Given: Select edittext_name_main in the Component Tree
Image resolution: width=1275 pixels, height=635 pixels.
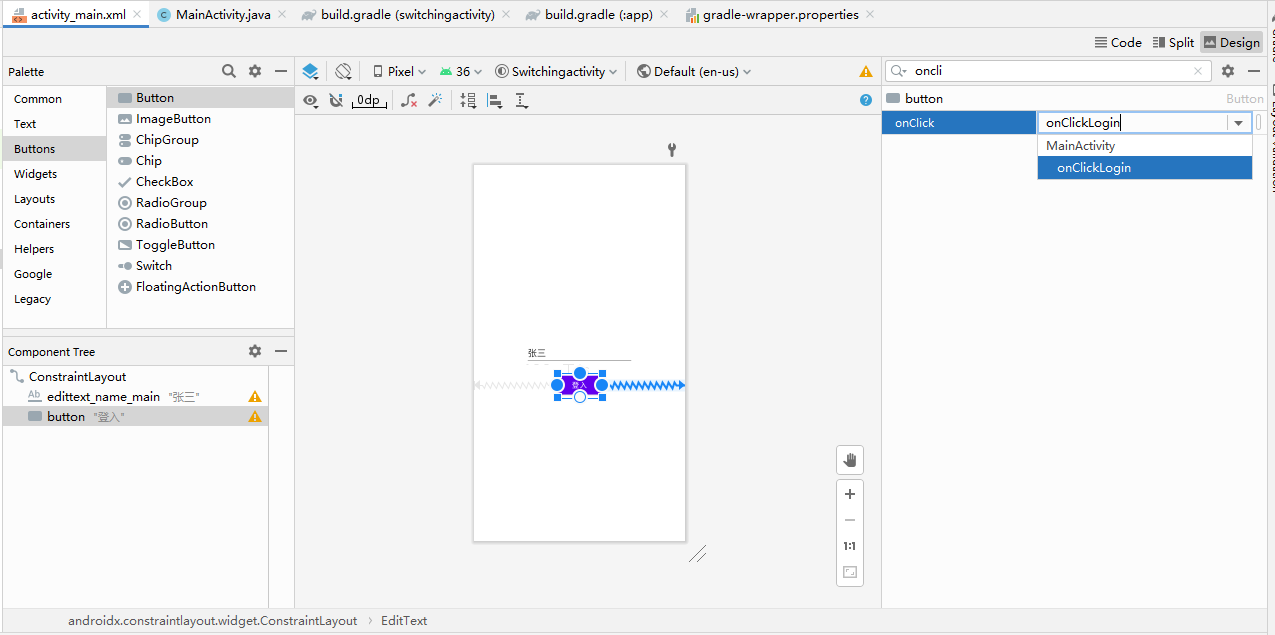Looking at the screenshot, I should pyautogui.click(x=103, y=397).
